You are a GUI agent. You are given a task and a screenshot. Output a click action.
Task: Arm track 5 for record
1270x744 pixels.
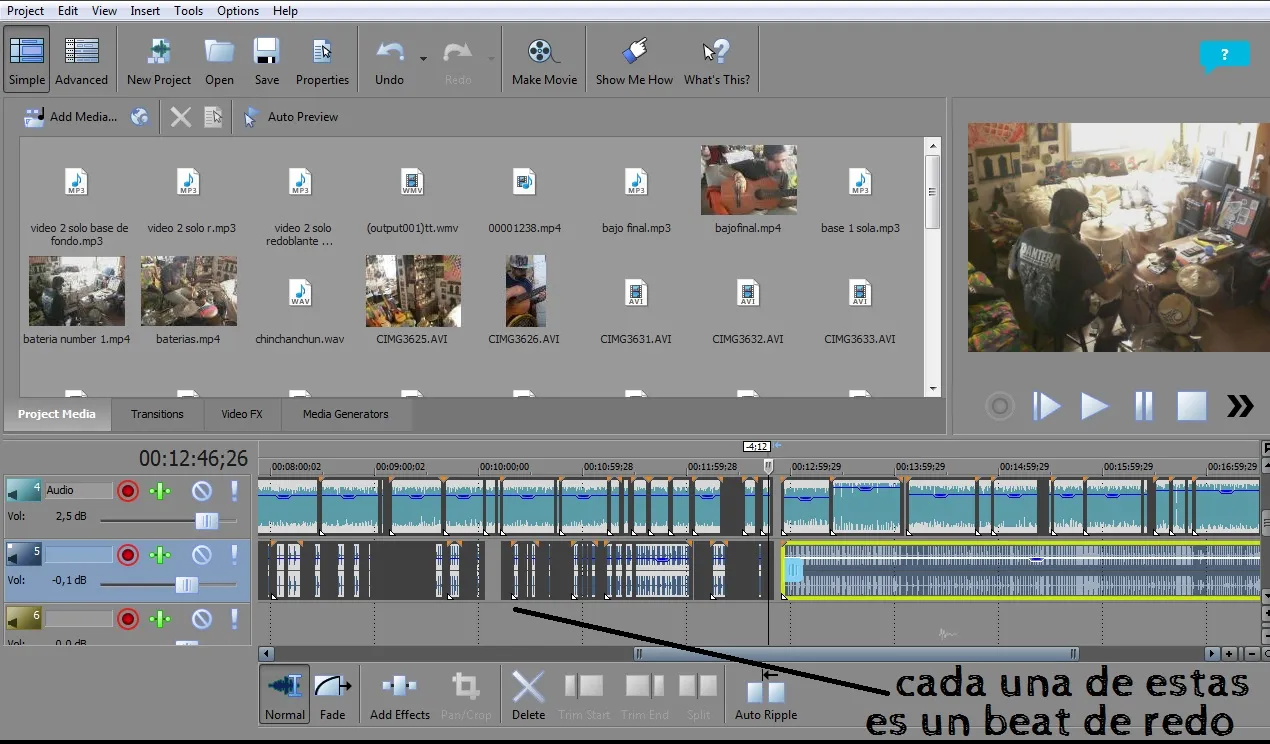(x=128, y=555)
